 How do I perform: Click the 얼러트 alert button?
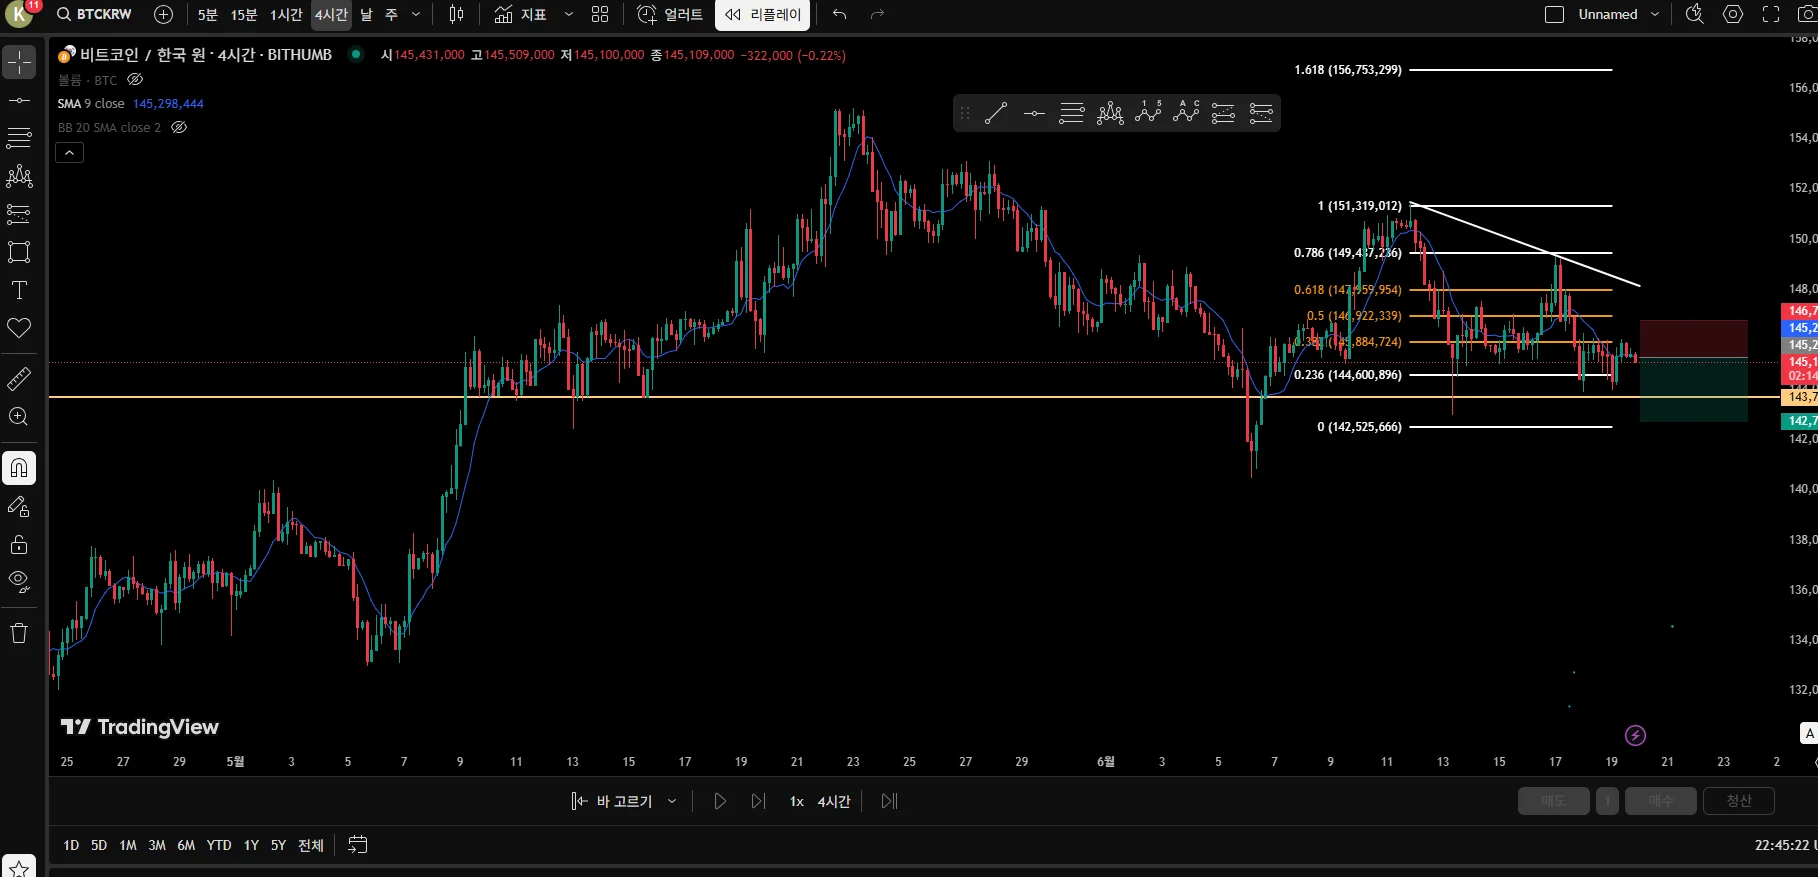(x=670, y=14)
